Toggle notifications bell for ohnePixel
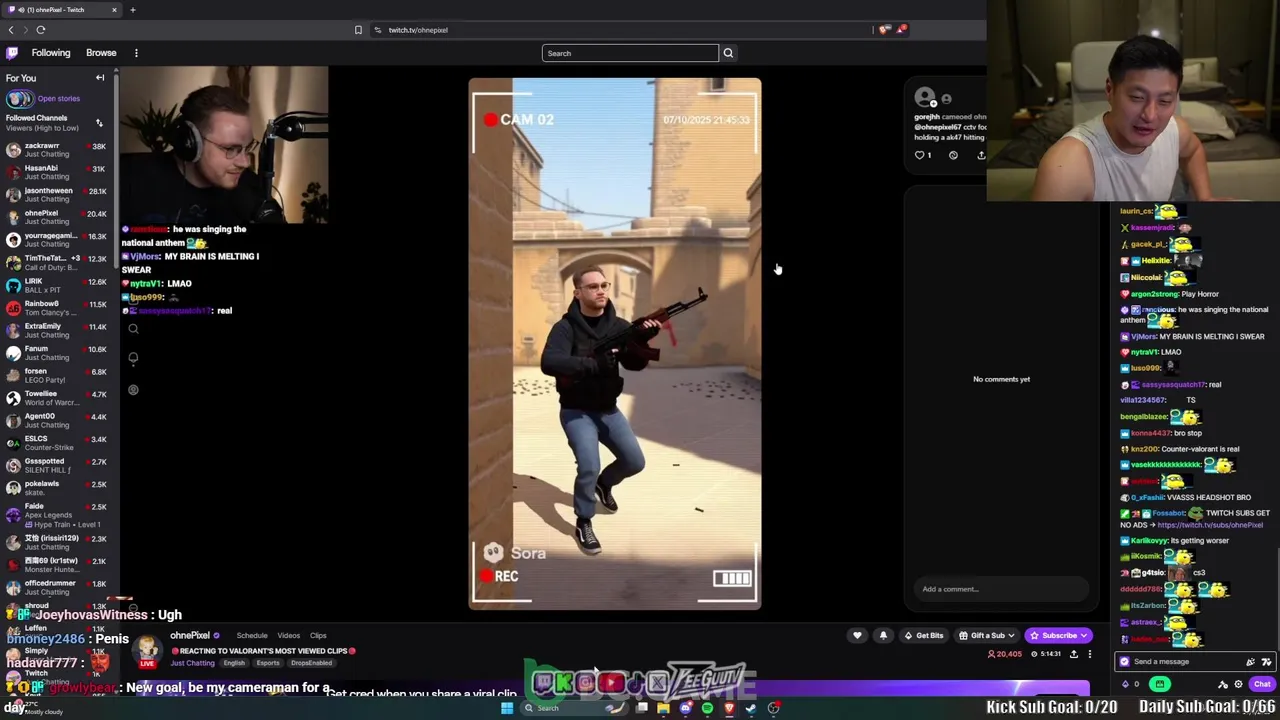The image size is (1280, 720). [x=883, y=635]
